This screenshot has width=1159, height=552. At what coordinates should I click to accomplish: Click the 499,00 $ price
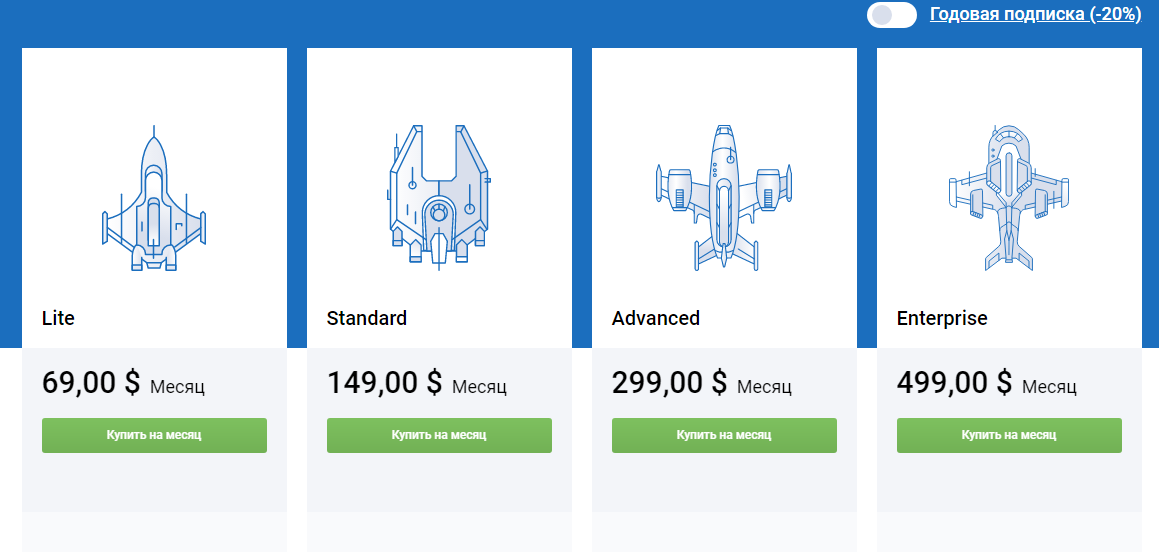(x=954, y=383)
